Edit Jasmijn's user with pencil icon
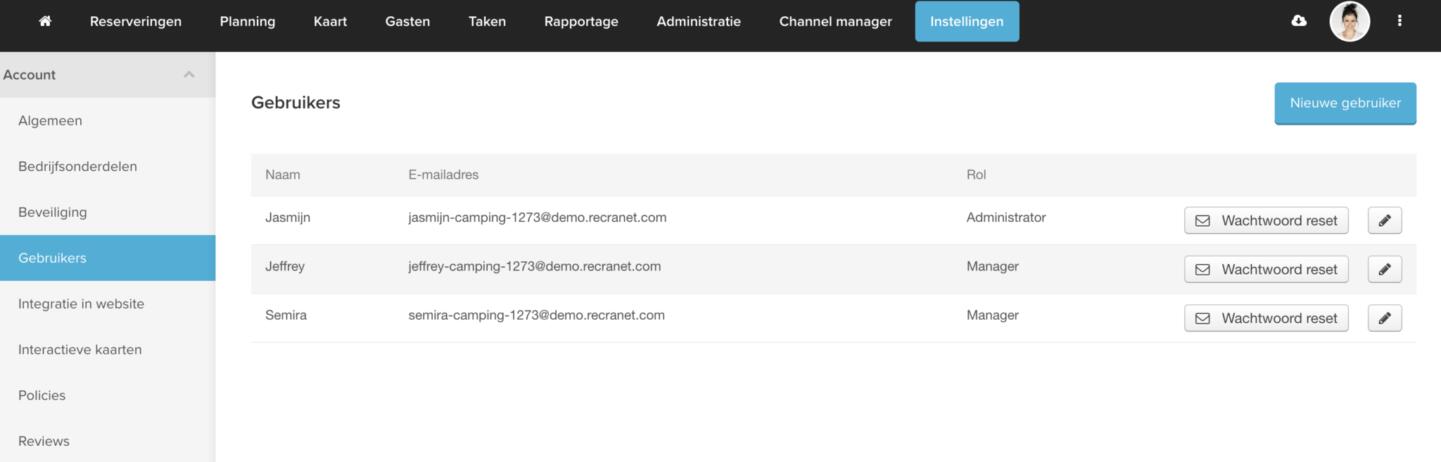 [1384, 221]
